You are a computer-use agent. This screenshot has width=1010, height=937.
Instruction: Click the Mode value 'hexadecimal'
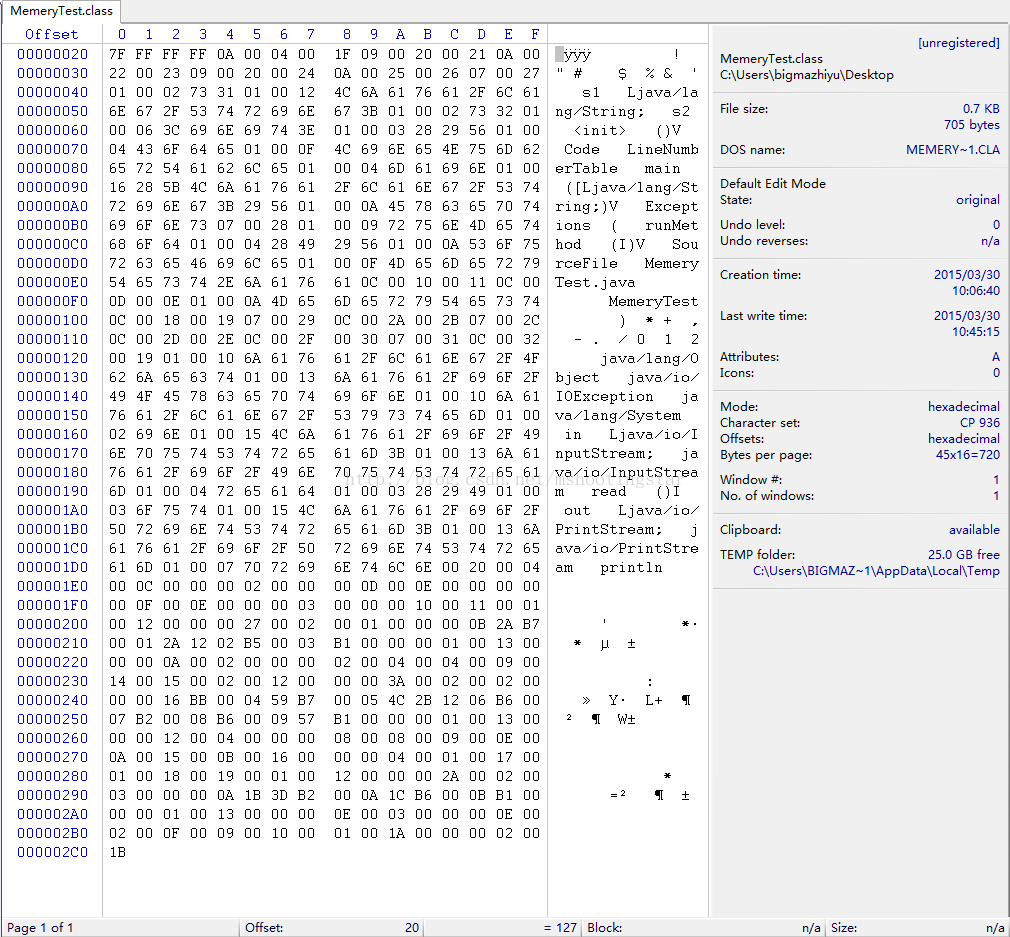click(964, 406)
